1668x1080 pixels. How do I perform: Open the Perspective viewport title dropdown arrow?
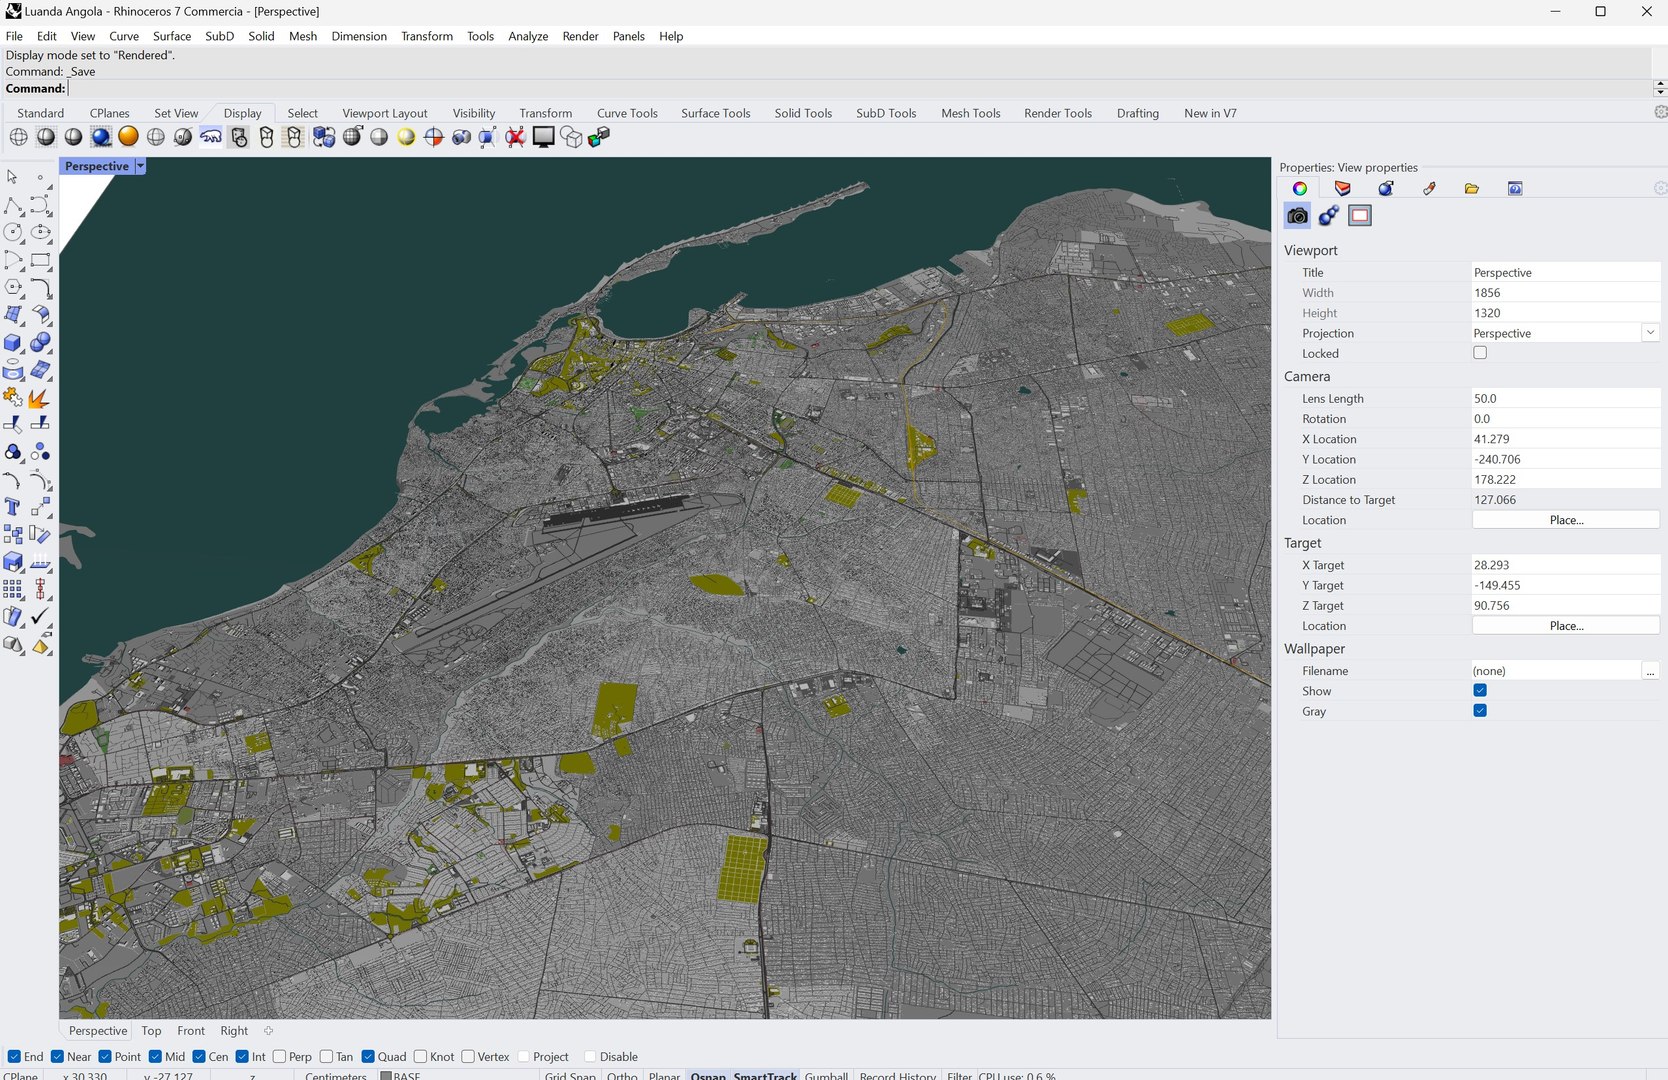(140, 166)
